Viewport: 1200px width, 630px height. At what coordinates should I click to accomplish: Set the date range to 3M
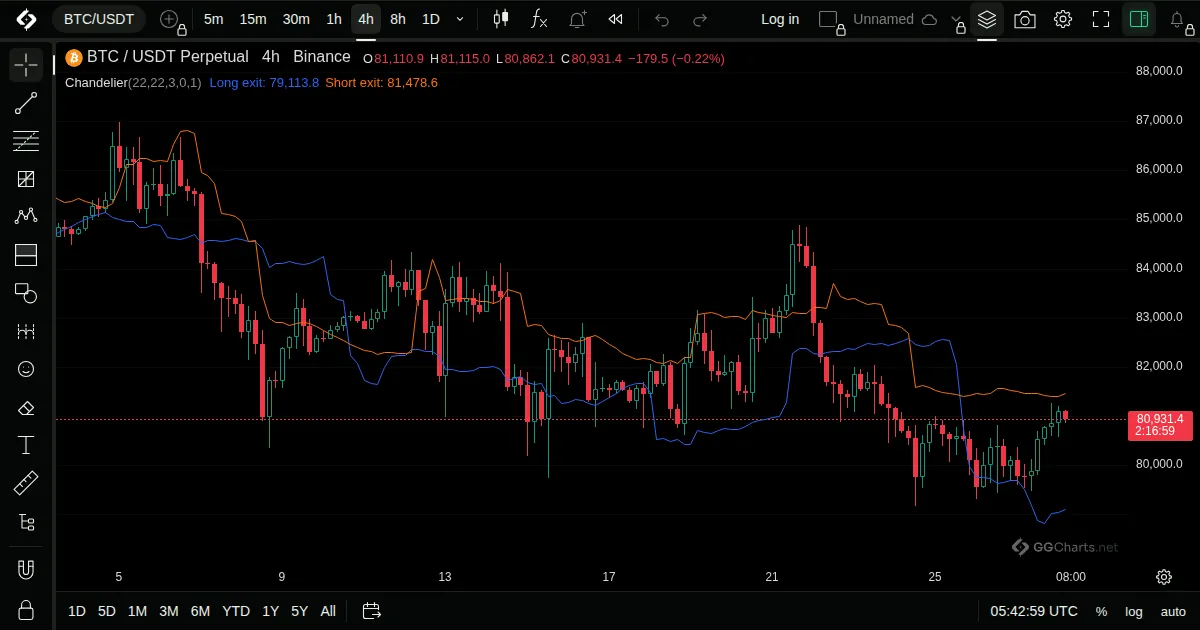point(169,611)
